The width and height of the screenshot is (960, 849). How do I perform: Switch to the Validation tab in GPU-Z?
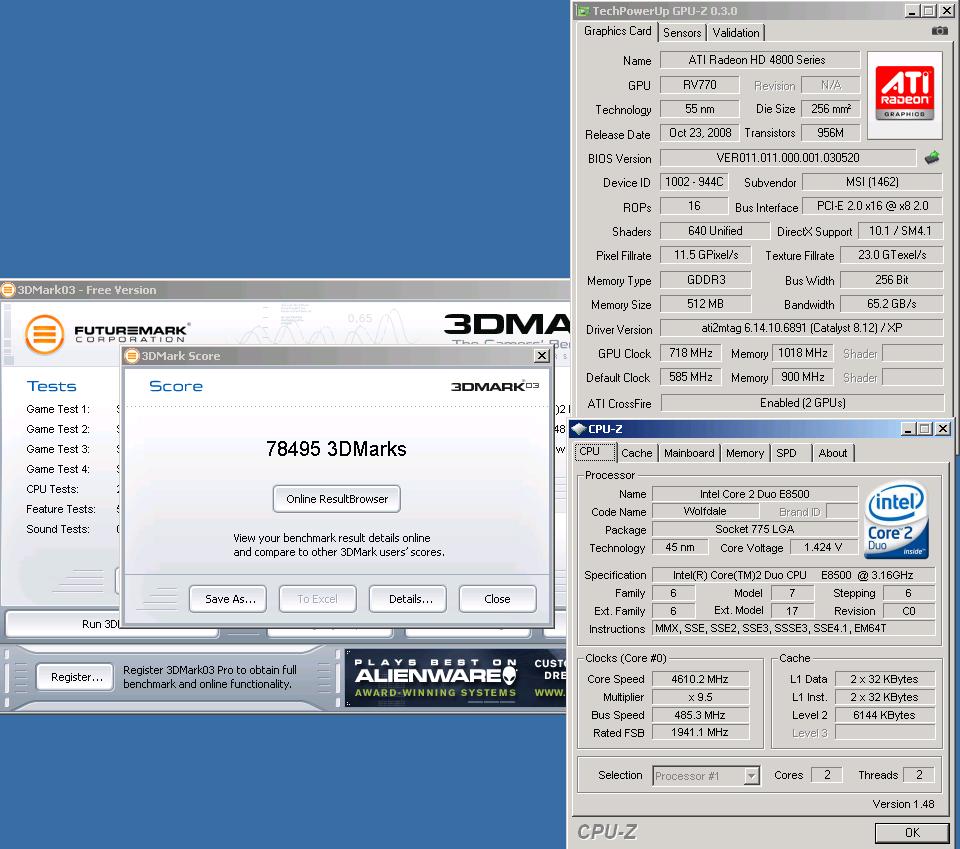[x=736, y=33]
